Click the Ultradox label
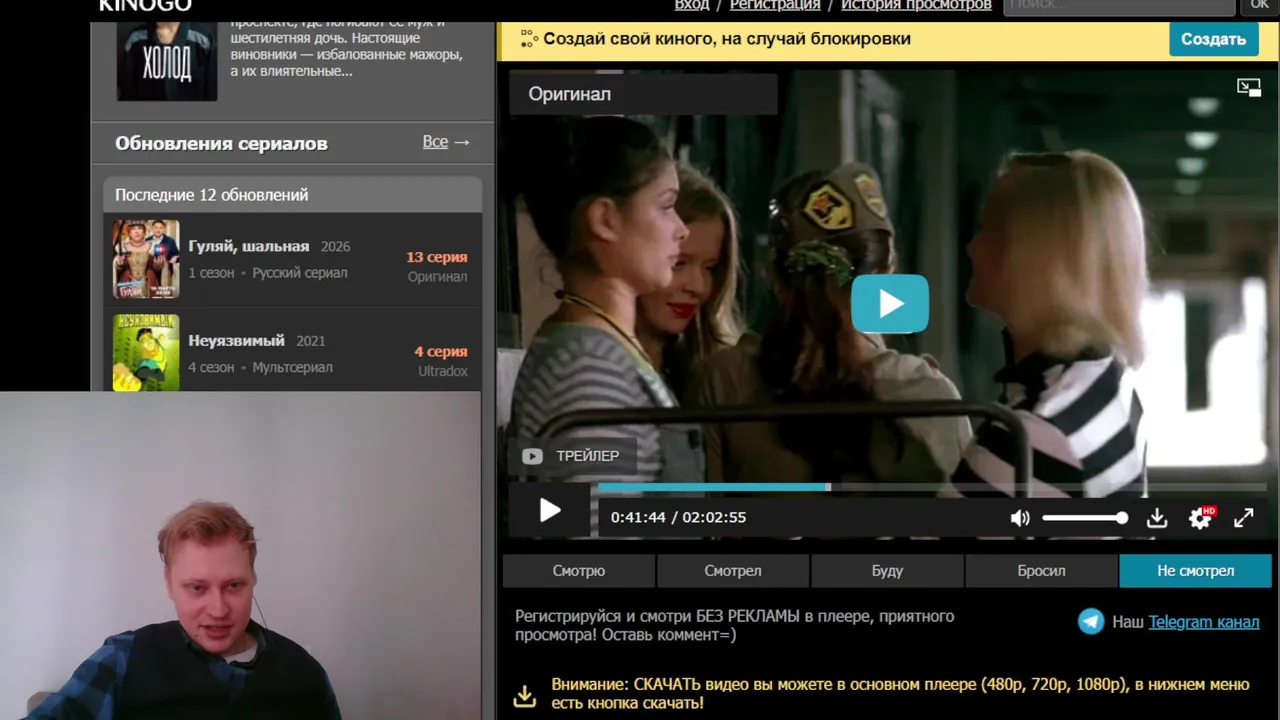 click(443, 371)
